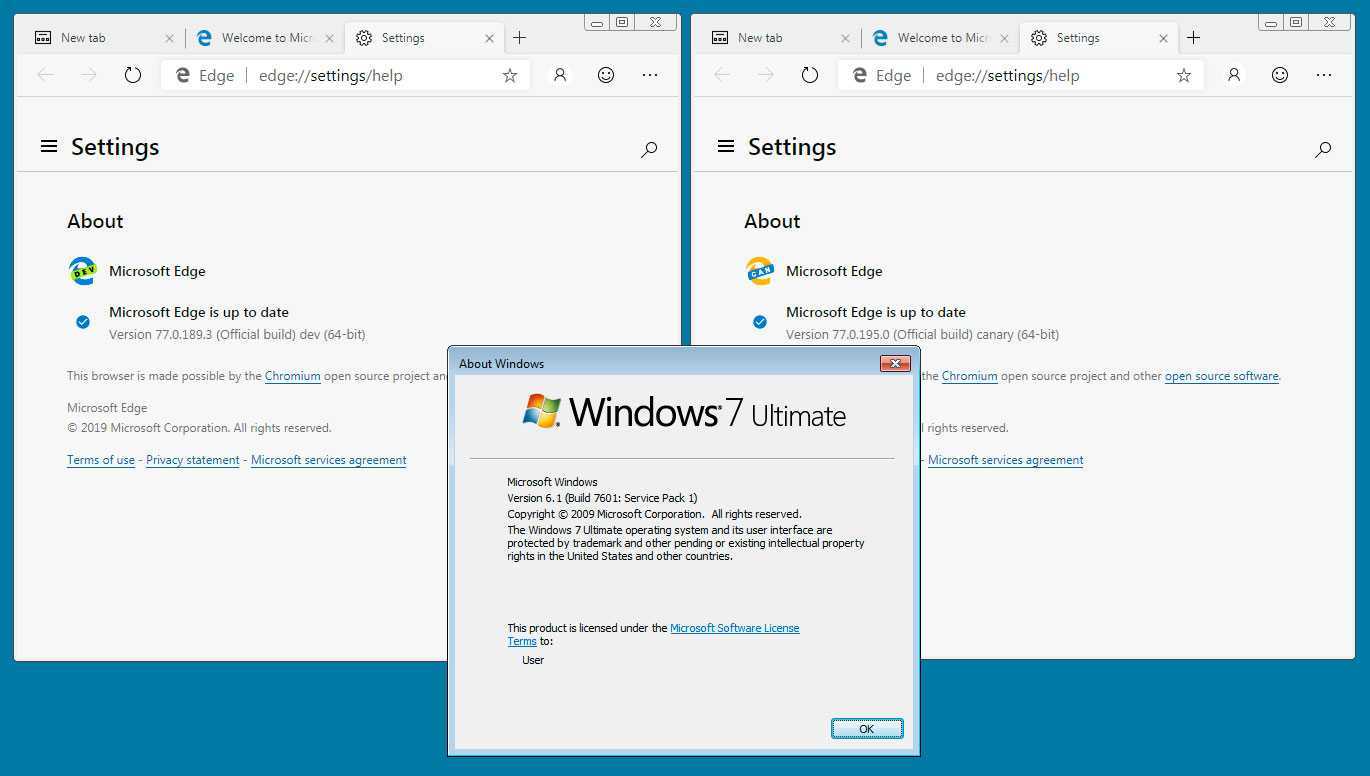1370x776 pixels.
Task: Open Terms of use link in Dev Edge
Action: 101,460
